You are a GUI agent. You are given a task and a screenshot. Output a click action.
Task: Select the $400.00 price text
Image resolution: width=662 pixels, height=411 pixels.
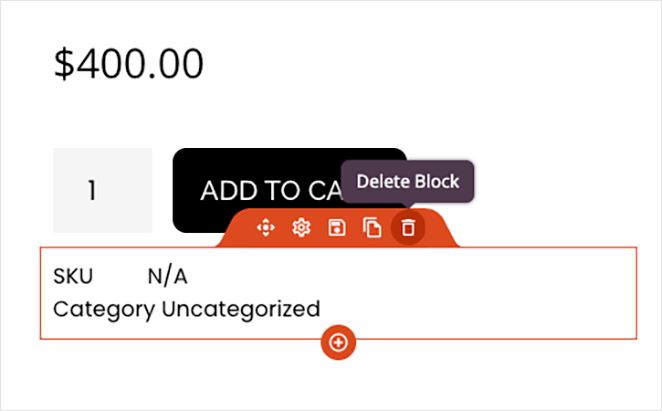pos(129,64)
